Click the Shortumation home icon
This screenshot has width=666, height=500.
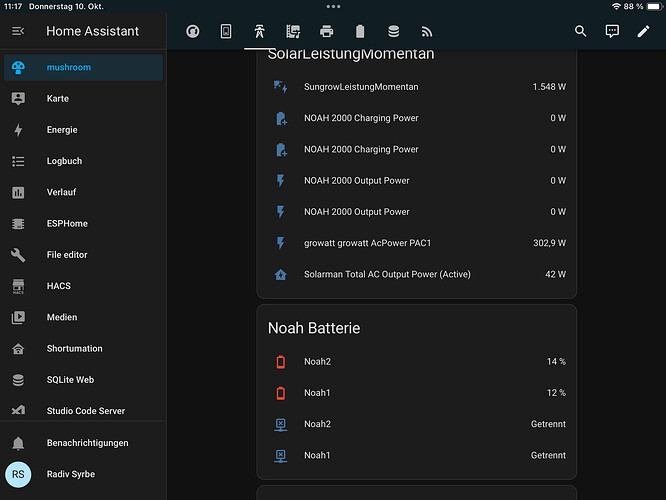point(18,349)
